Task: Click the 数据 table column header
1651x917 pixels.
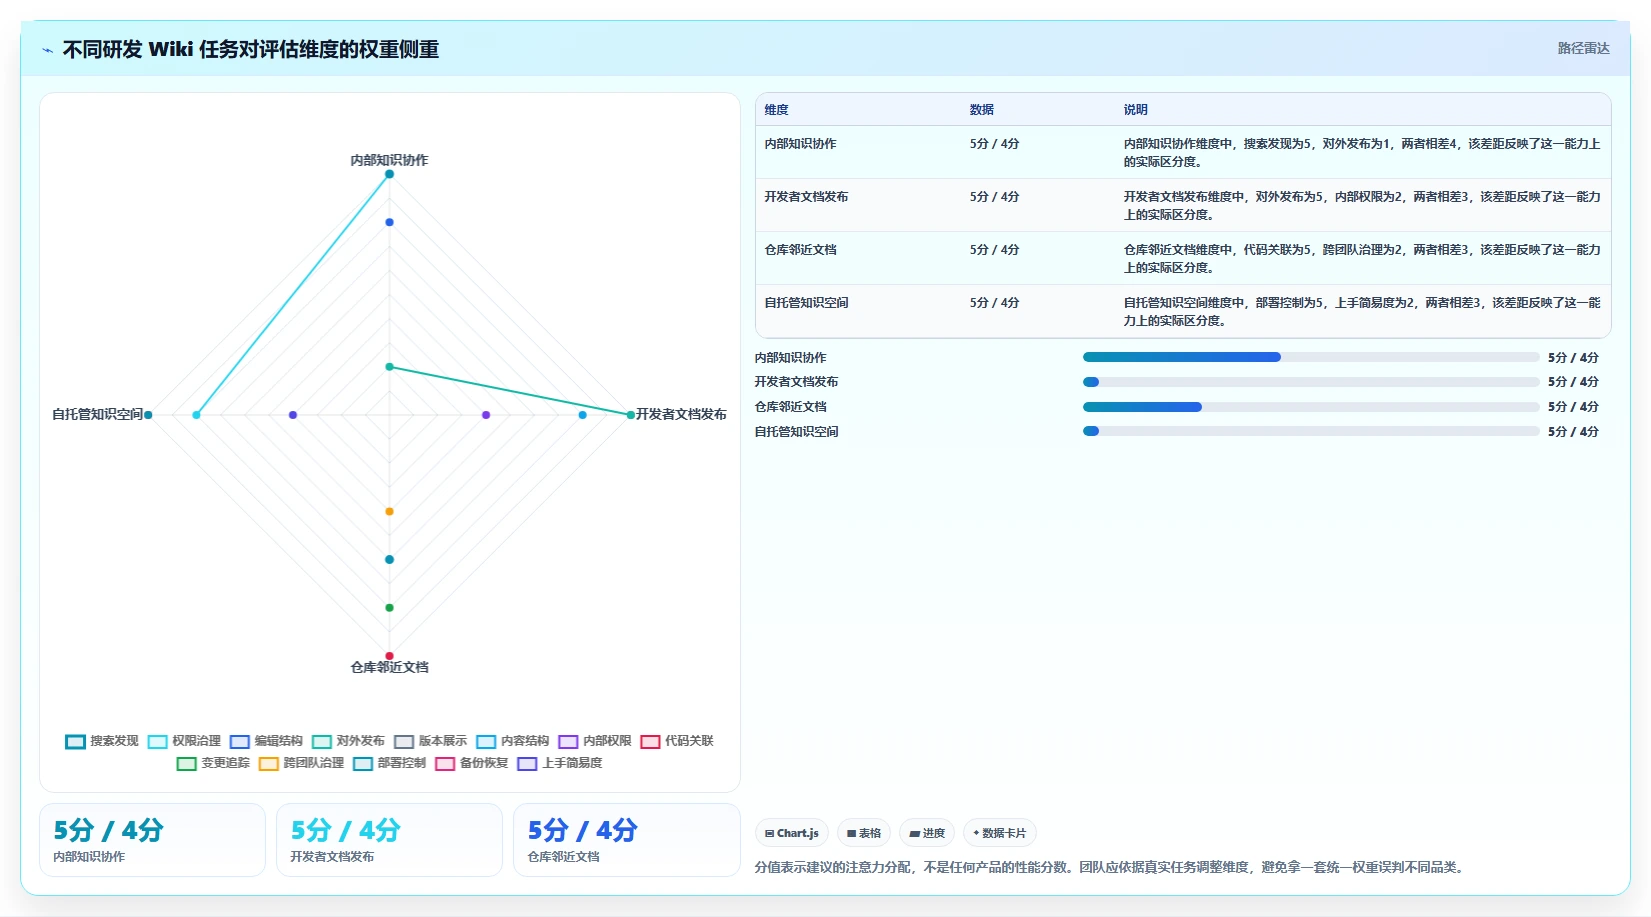Action: [x=982, y=110]
